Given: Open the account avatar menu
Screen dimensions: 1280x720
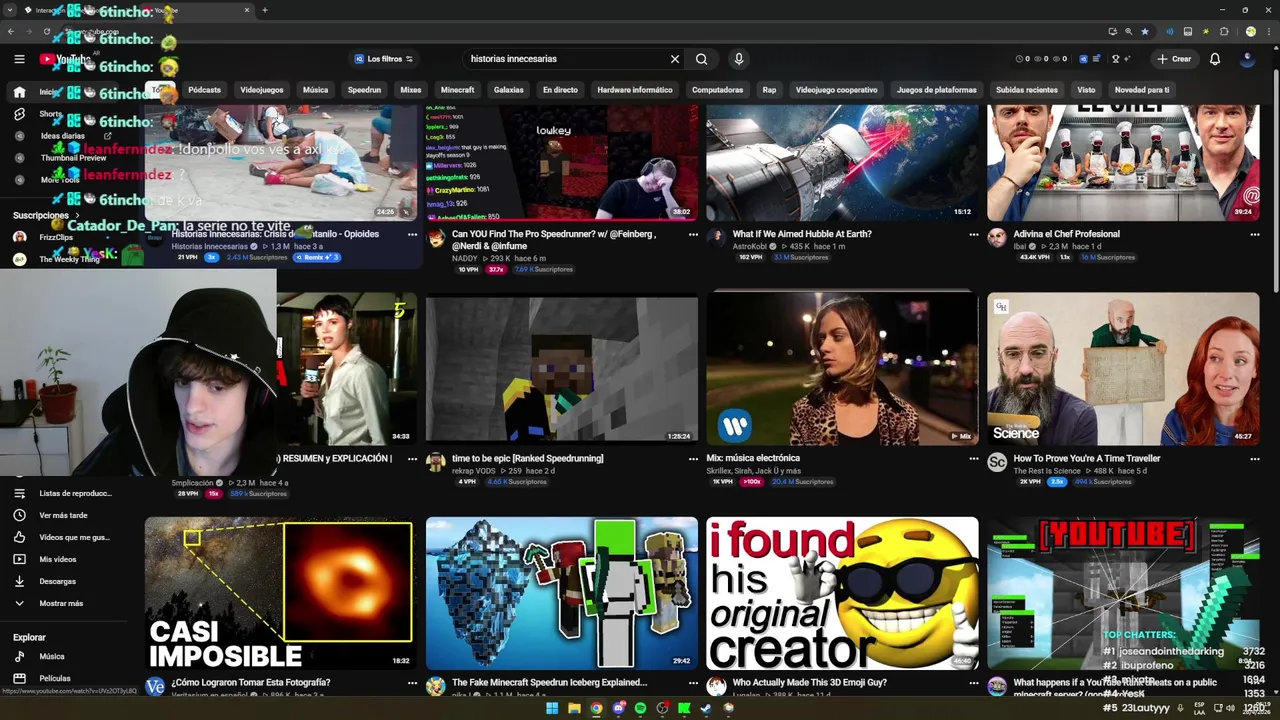Looking at the screenshot, I should point(1247,59).
